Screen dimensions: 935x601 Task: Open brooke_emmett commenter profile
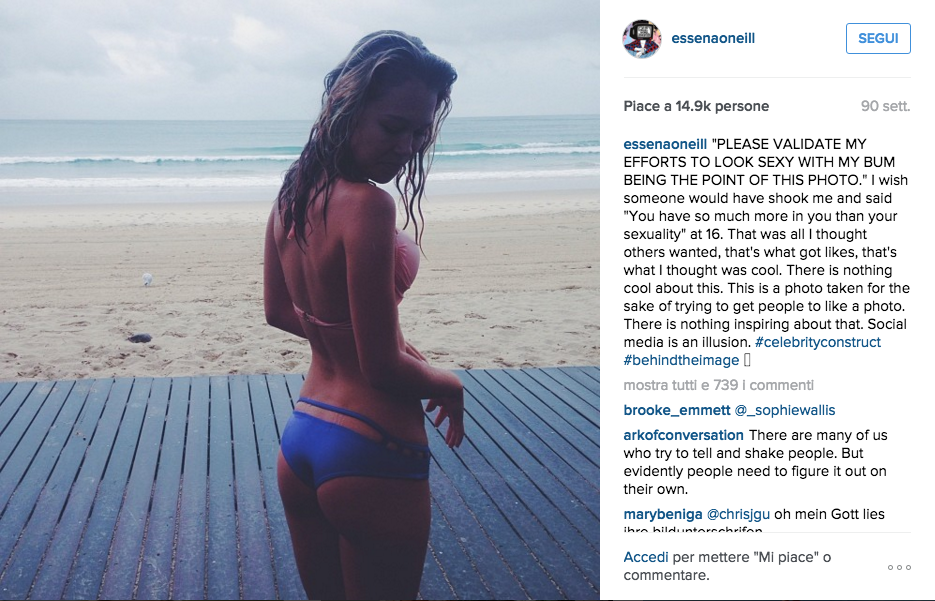pos(677,410)
